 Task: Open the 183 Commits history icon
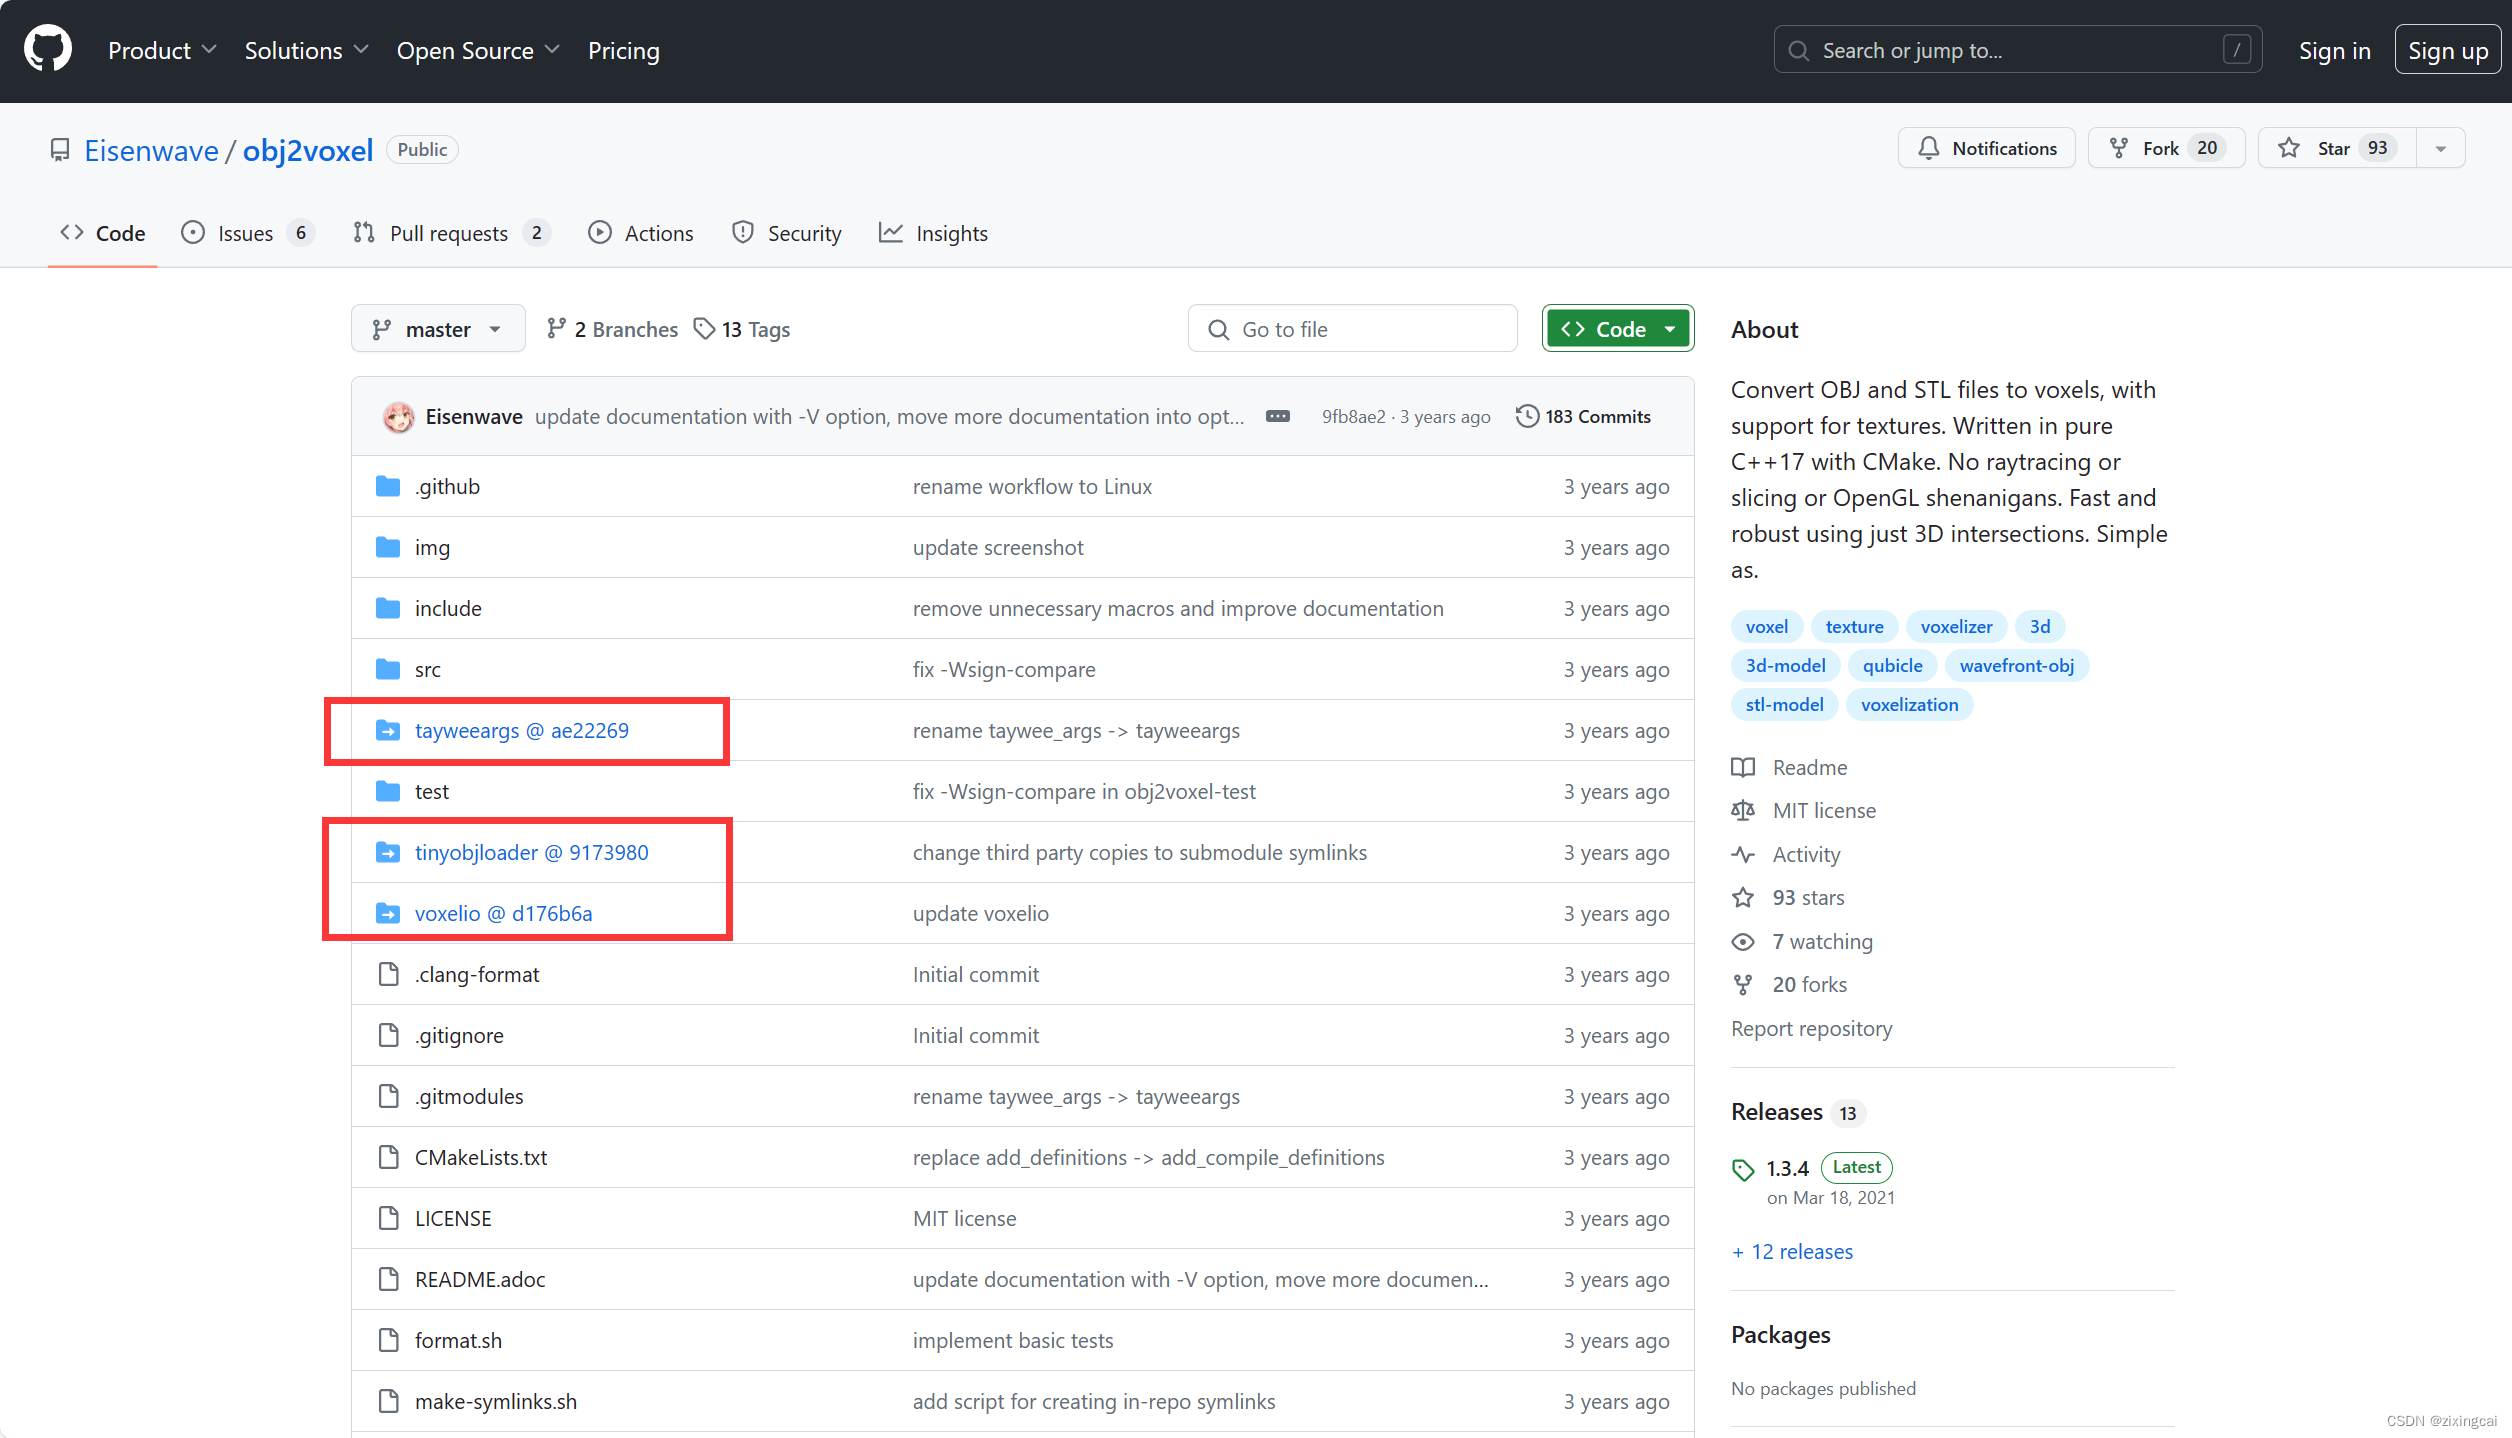pos(1526,416)
